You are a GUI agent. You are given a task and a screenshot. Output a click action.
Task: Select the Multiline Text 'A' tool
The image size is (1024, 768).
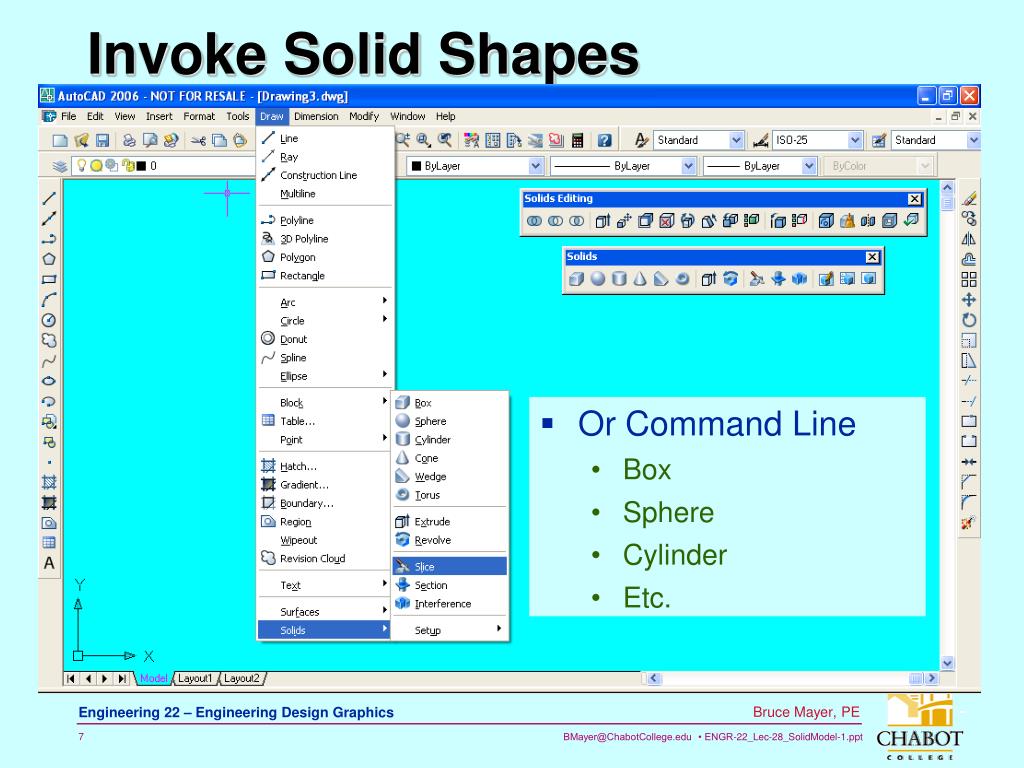(x=49, y=563)
